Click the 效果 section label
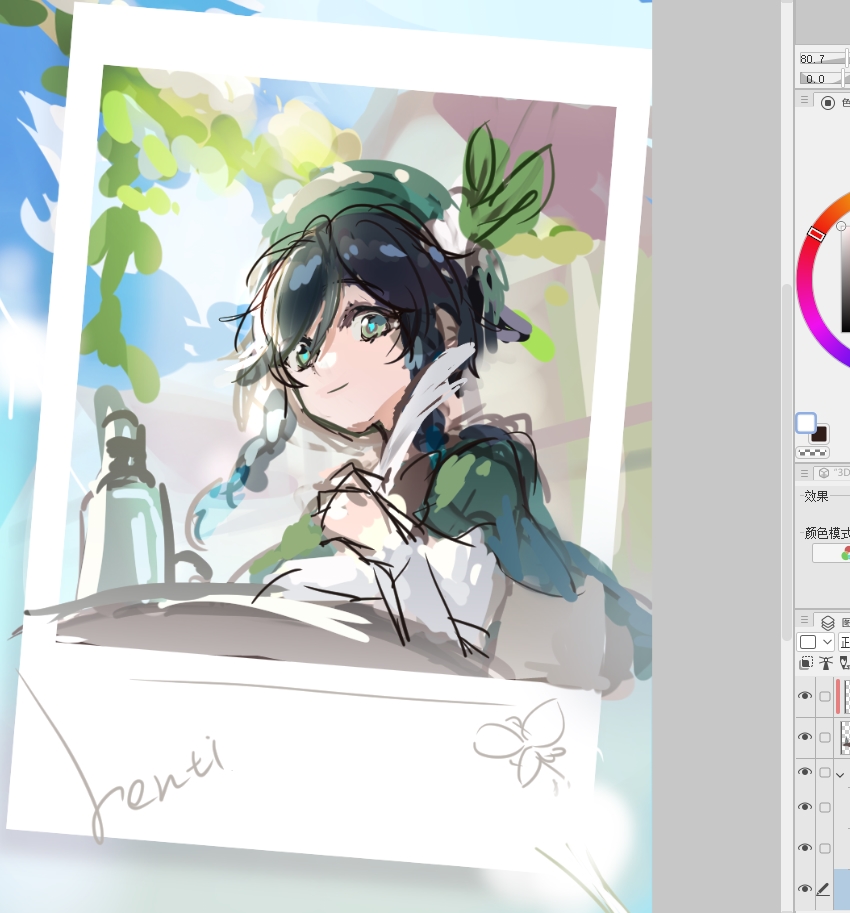Screen dimensions: 850x913 click(x=816, y=496)
